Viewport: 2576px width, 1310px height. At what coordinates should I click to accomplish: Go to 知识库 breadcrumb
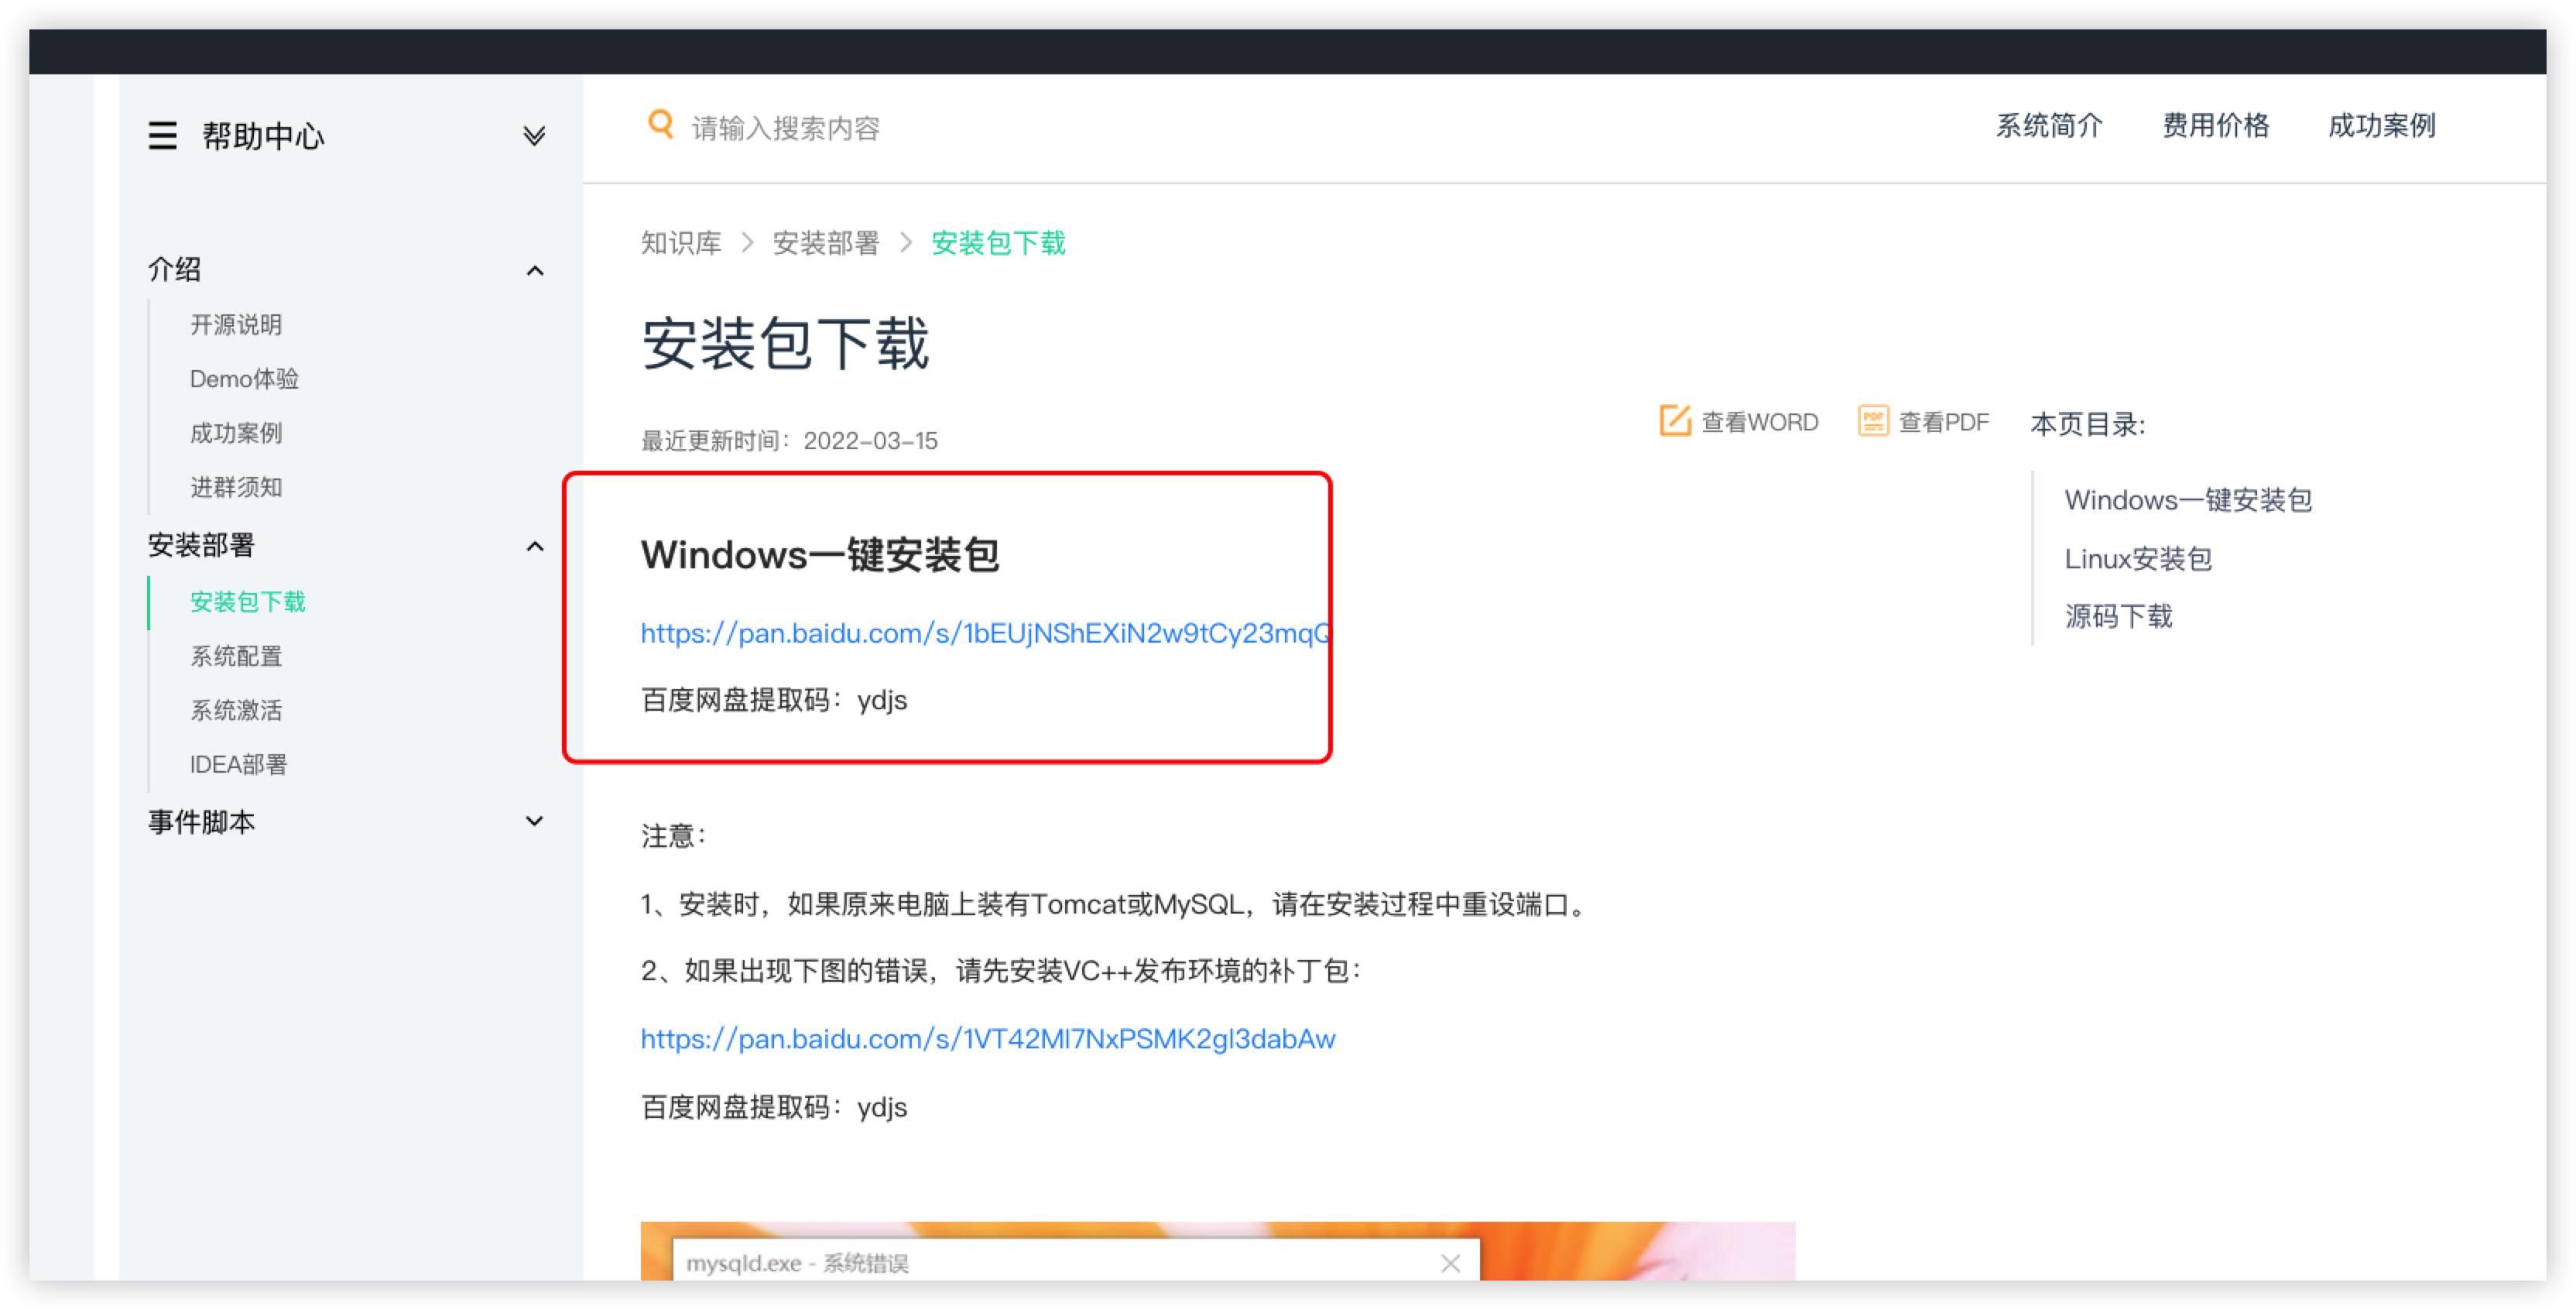click(x=680, y=243)
